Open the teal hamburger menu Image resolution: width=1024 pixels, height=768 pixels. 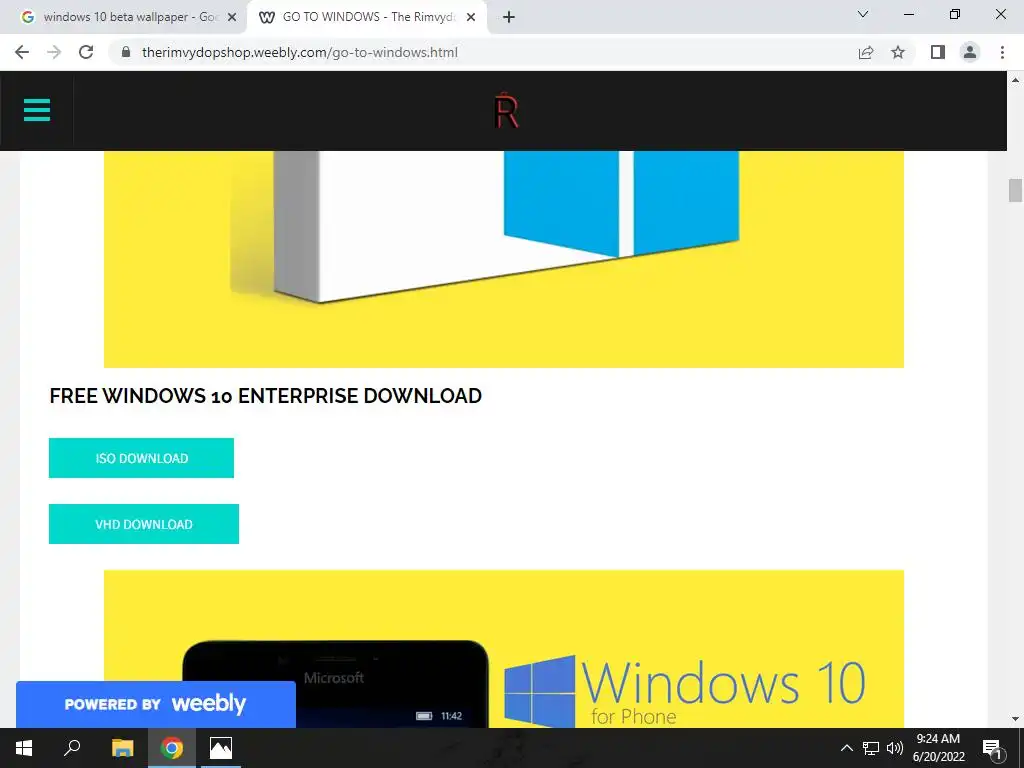pos(37,110)
